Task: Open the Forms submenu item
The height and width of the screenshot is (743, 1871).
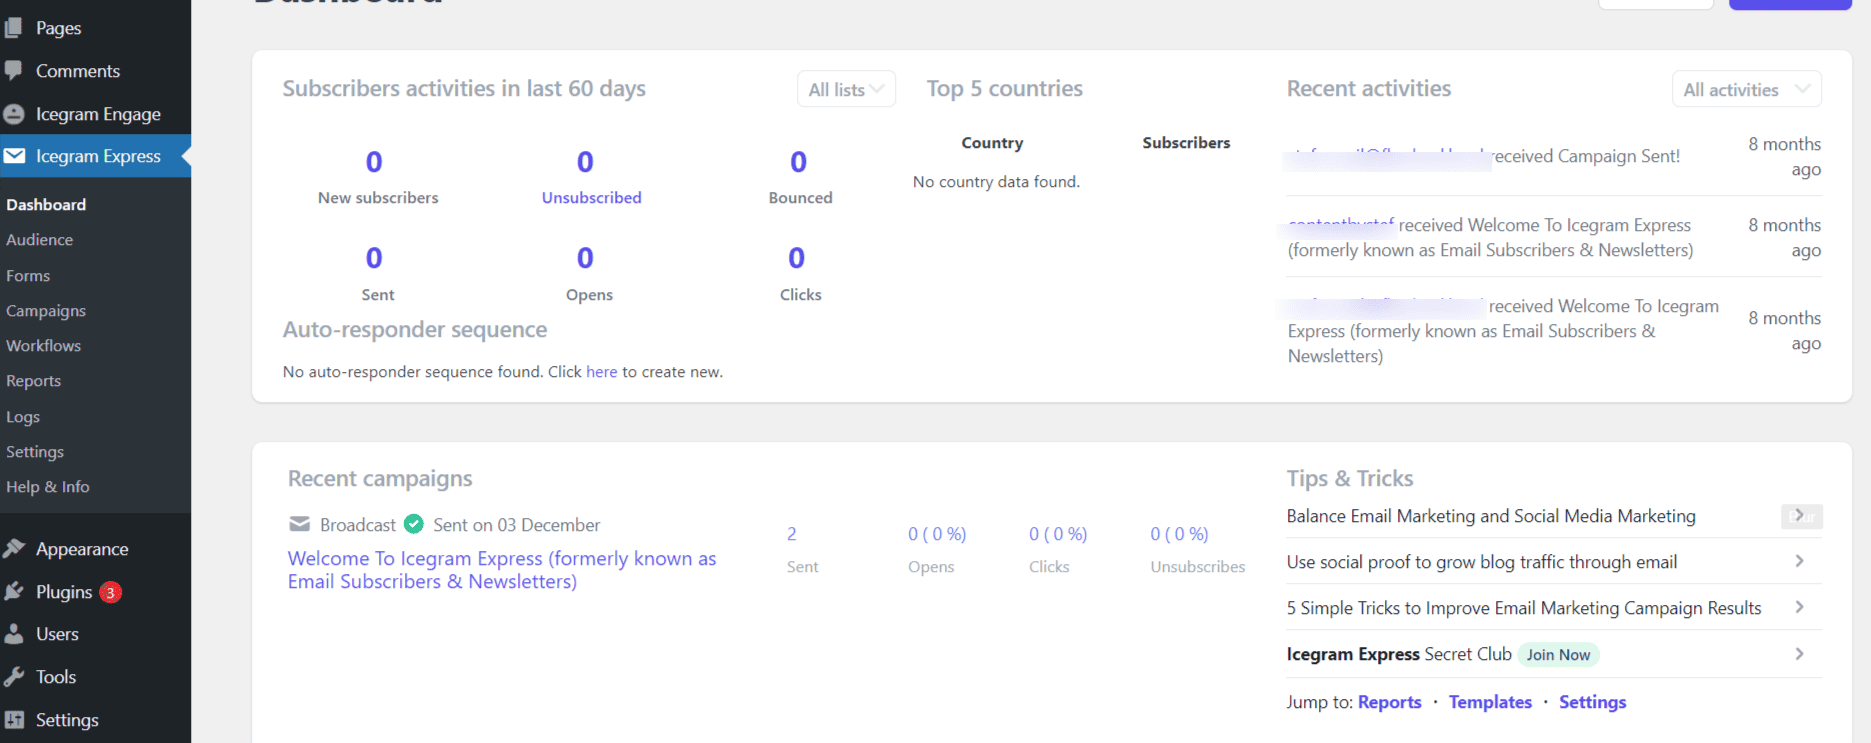Action: point(28,276)
